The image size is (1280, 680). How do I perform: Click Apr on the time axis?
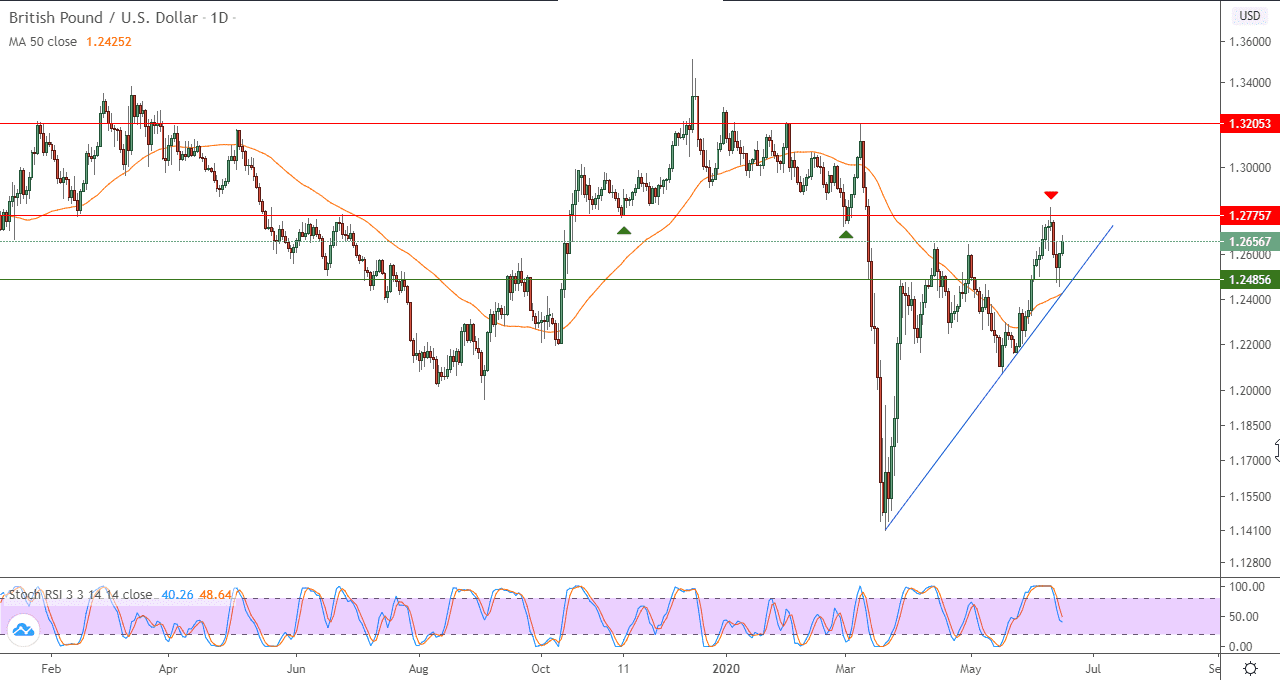click(x=167, y=667)
